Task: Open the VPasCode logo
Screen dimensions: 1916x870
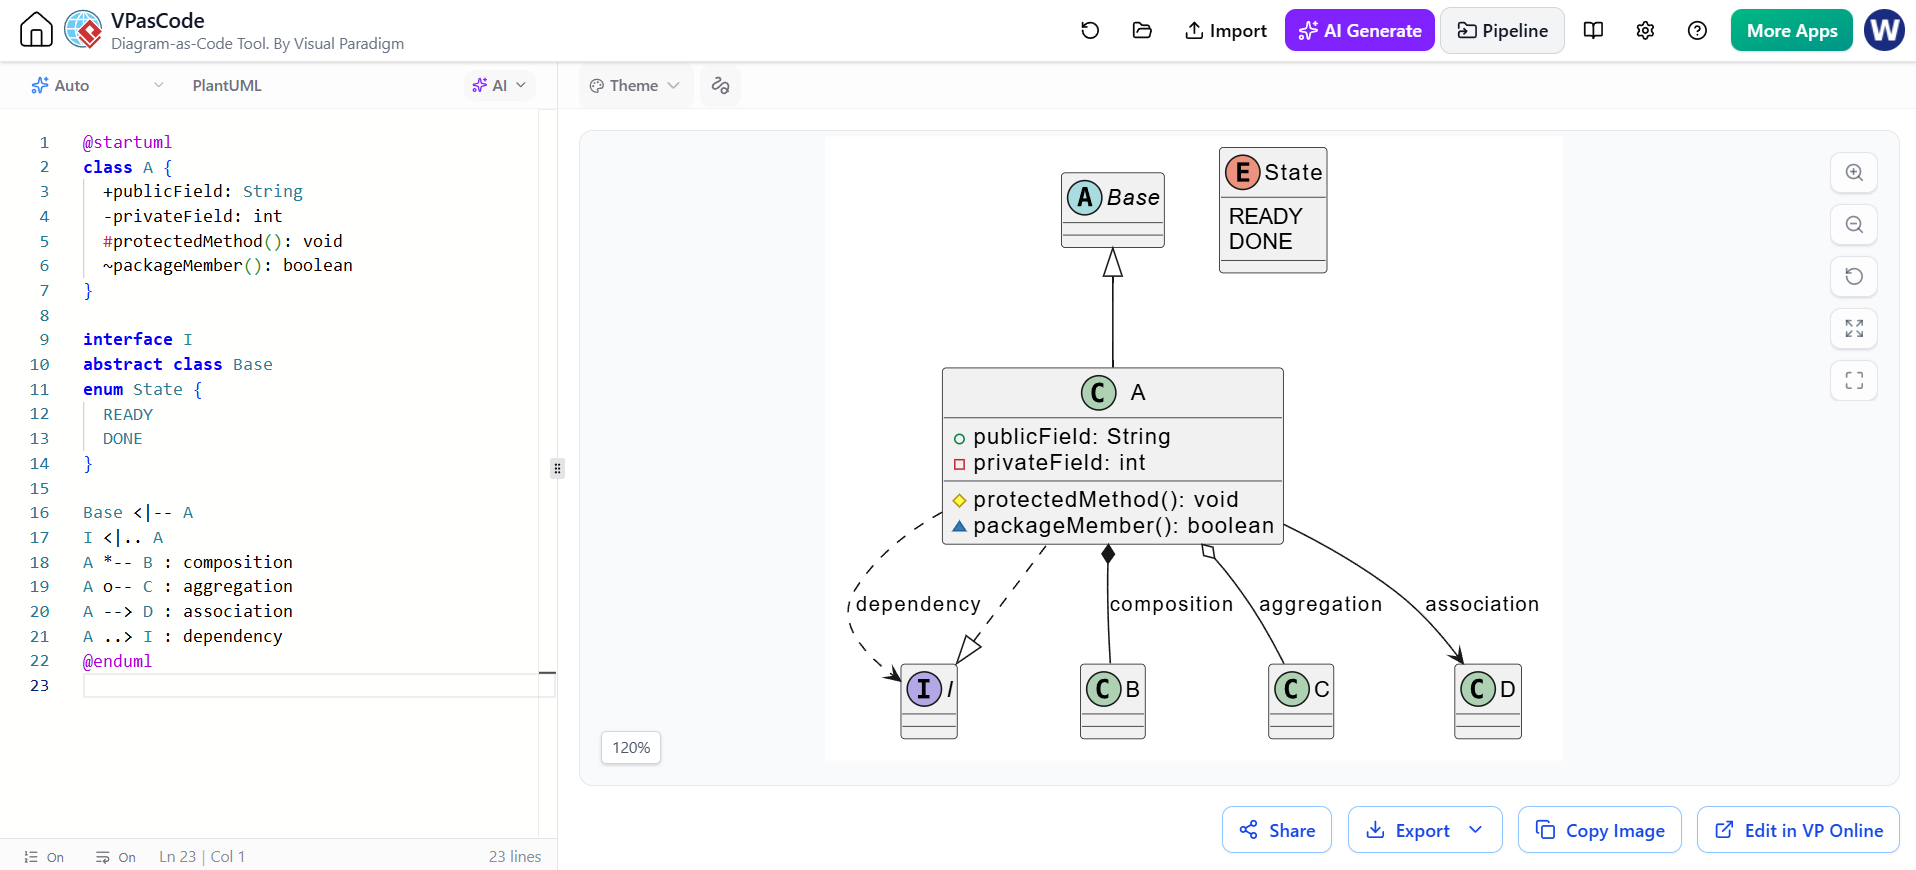Action: click(83, 30)
